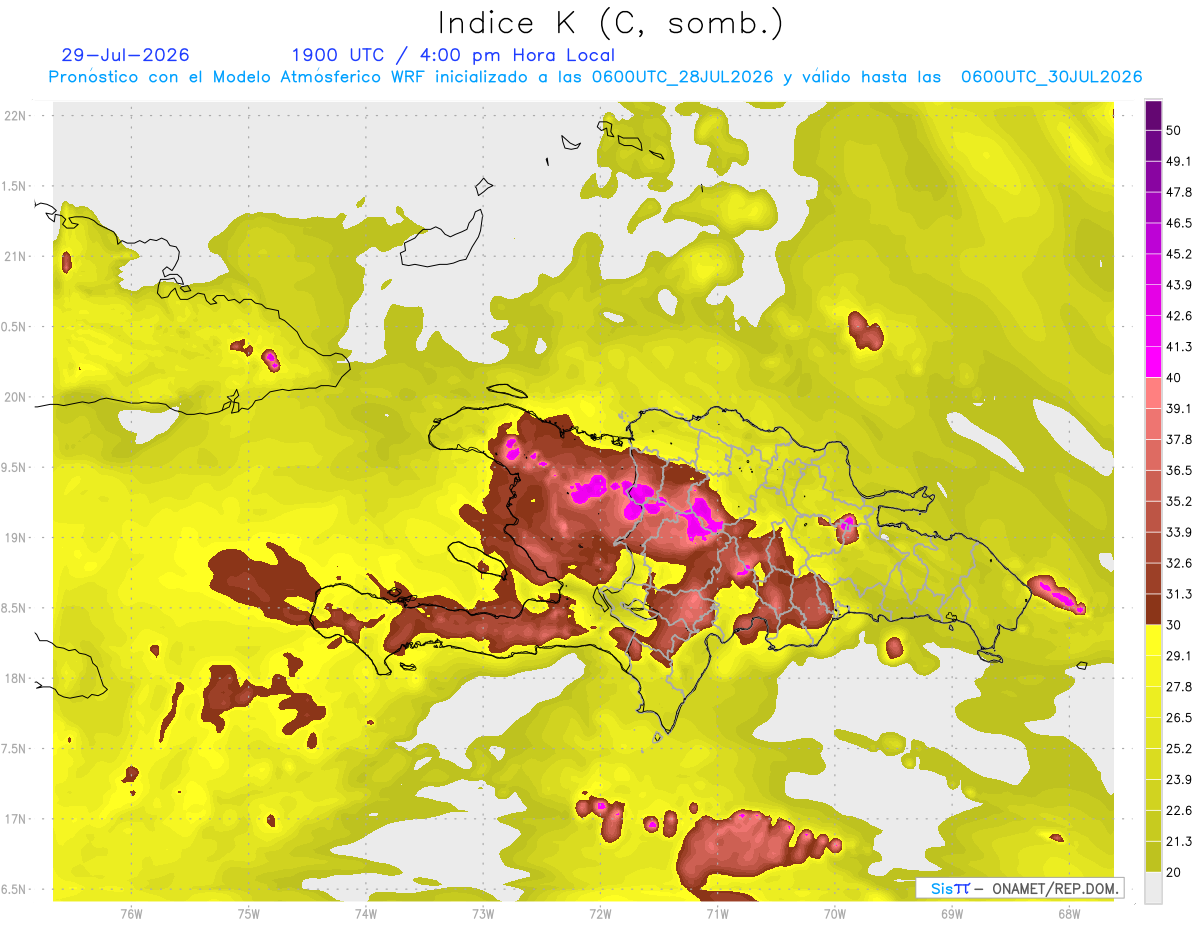Click the colorbar label "47.8"
The width and height of the screenshot is (1200, 927).
(1179, 192)
